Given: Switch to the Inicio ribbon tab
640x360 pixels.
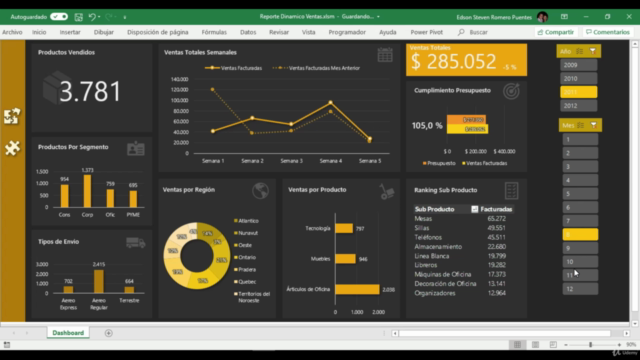Looking at the screenshot, I should coord(39,32).
